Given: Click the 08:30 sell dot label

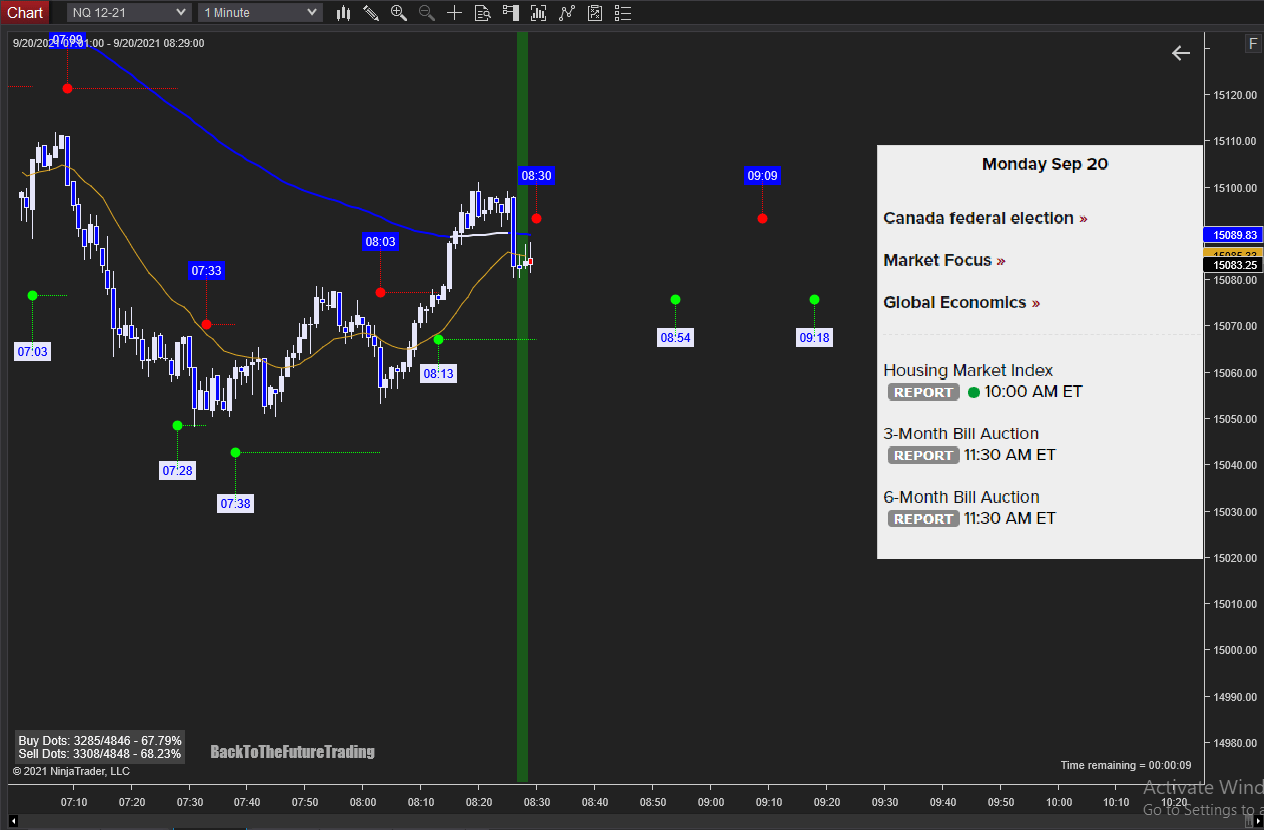Looking at the screenshot, I should coord(536,176).
